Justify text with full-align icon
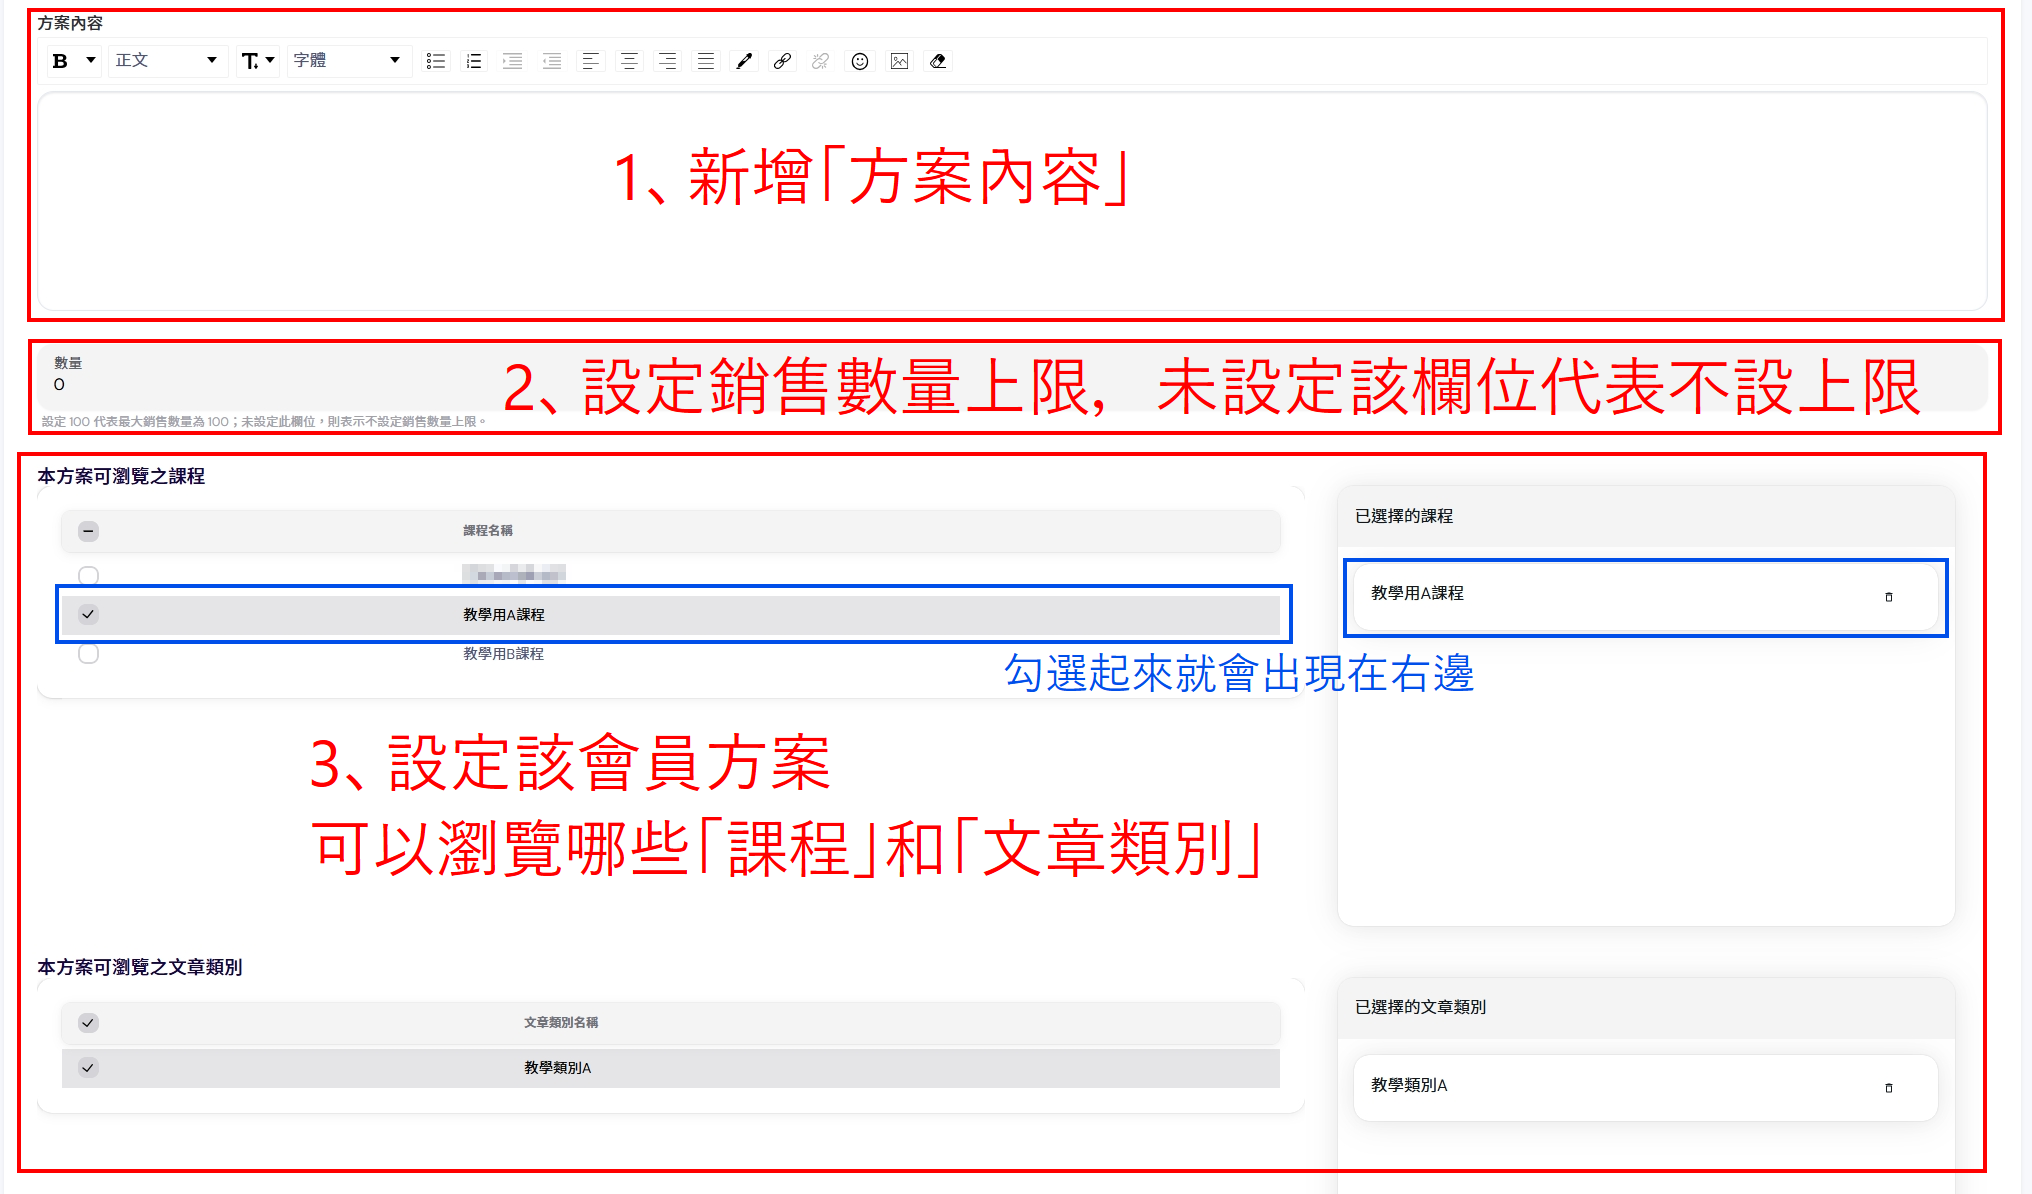Screen dimensions: 2032x1194 pos(706,61)
